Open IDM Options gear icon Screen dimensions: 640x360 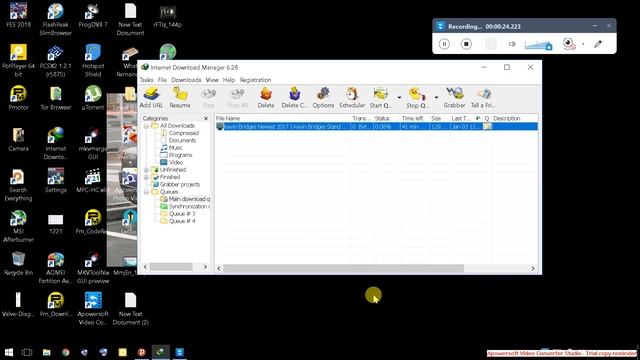[x=323, y=97]
